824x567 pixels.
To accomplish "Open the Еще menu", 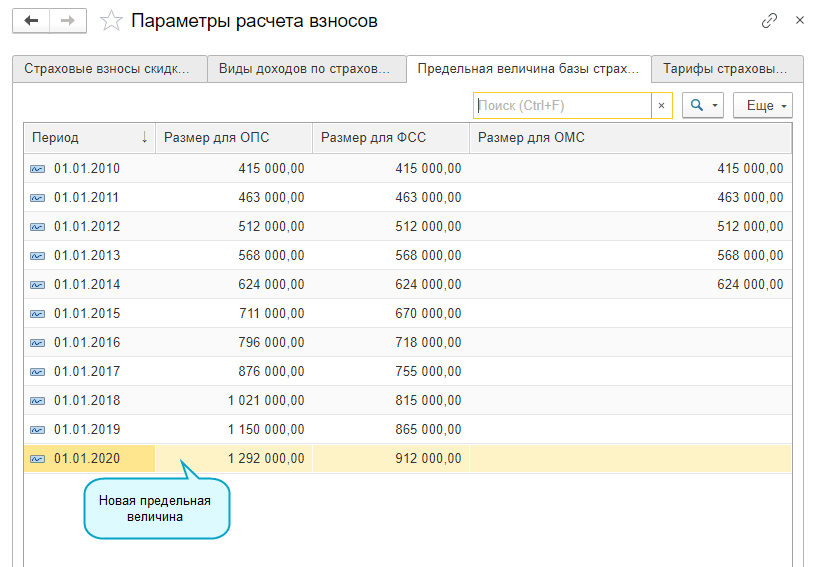I will point(763,106).
